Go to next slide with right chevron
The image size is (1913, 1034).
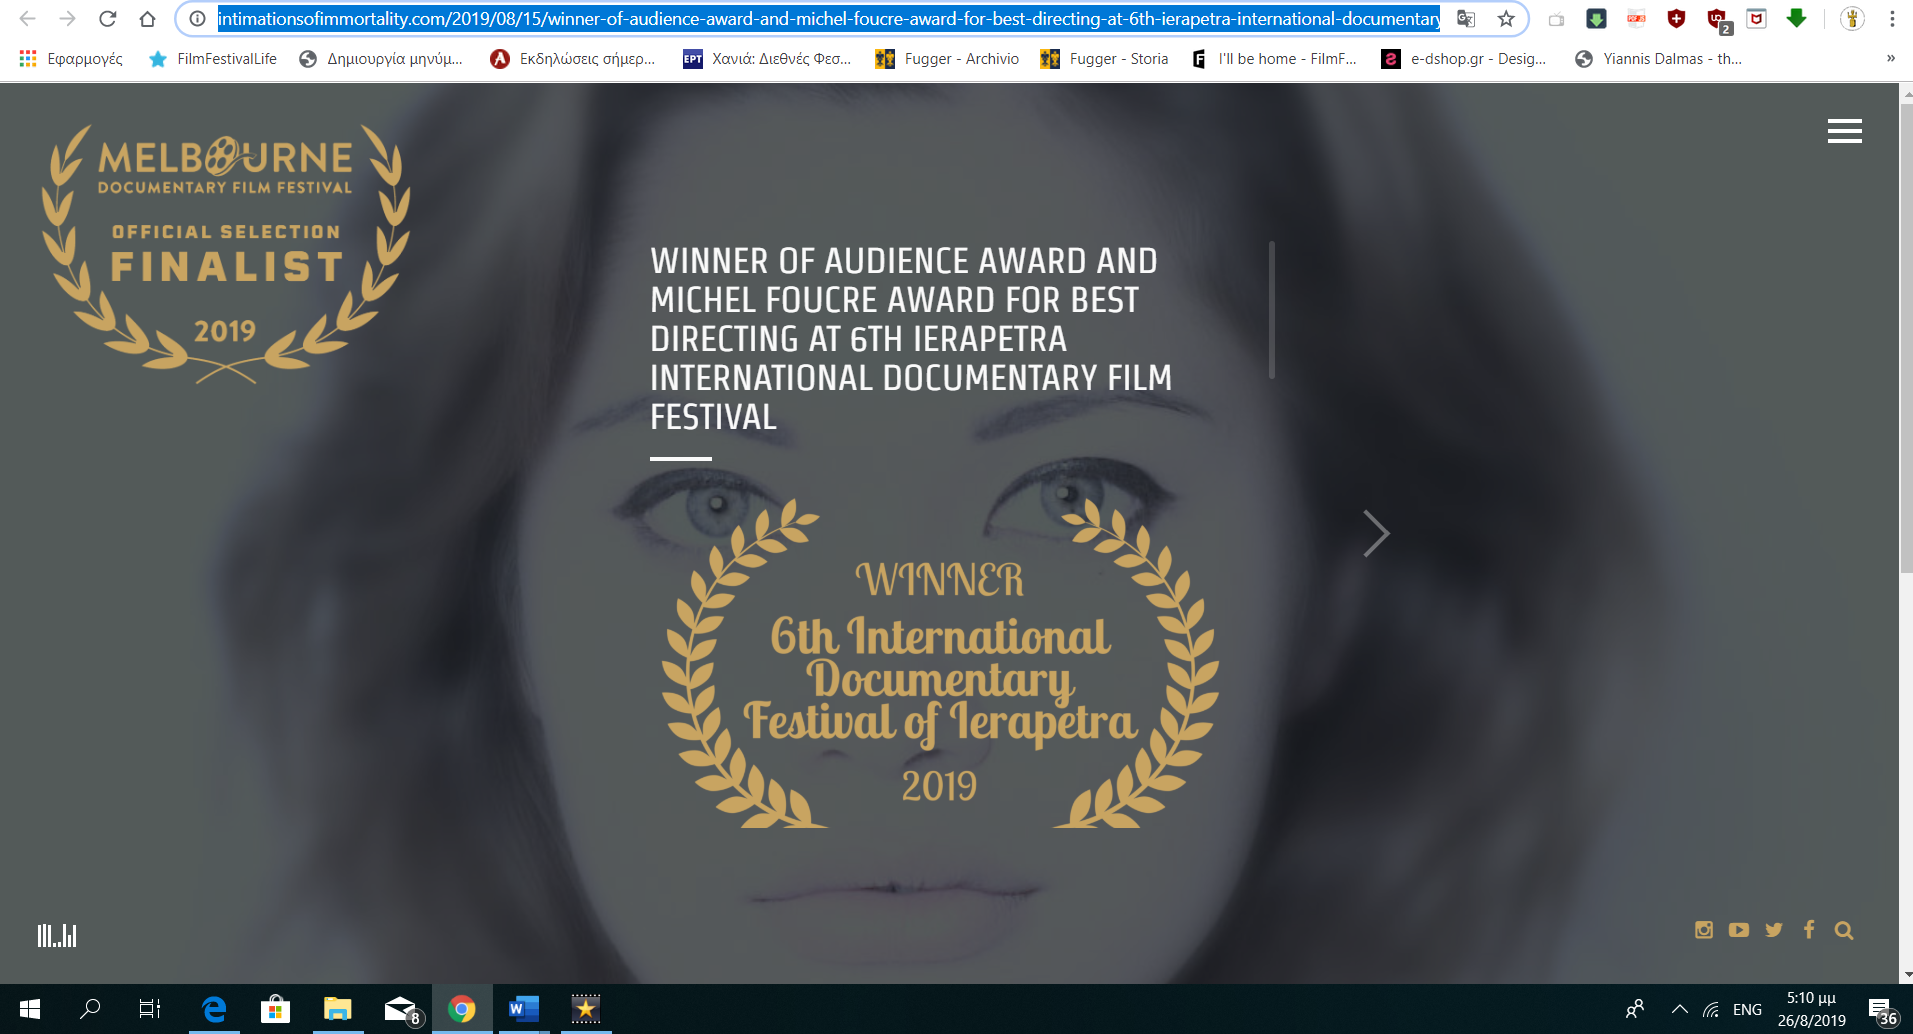pyautogui.click(x=1376, y=533)
